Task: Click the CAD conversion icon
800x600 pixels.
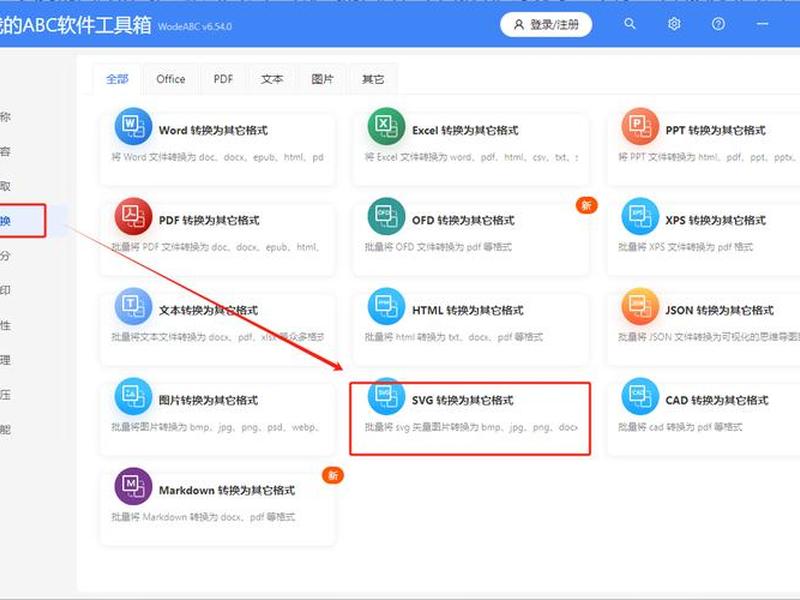Action: tap(640, 396)
